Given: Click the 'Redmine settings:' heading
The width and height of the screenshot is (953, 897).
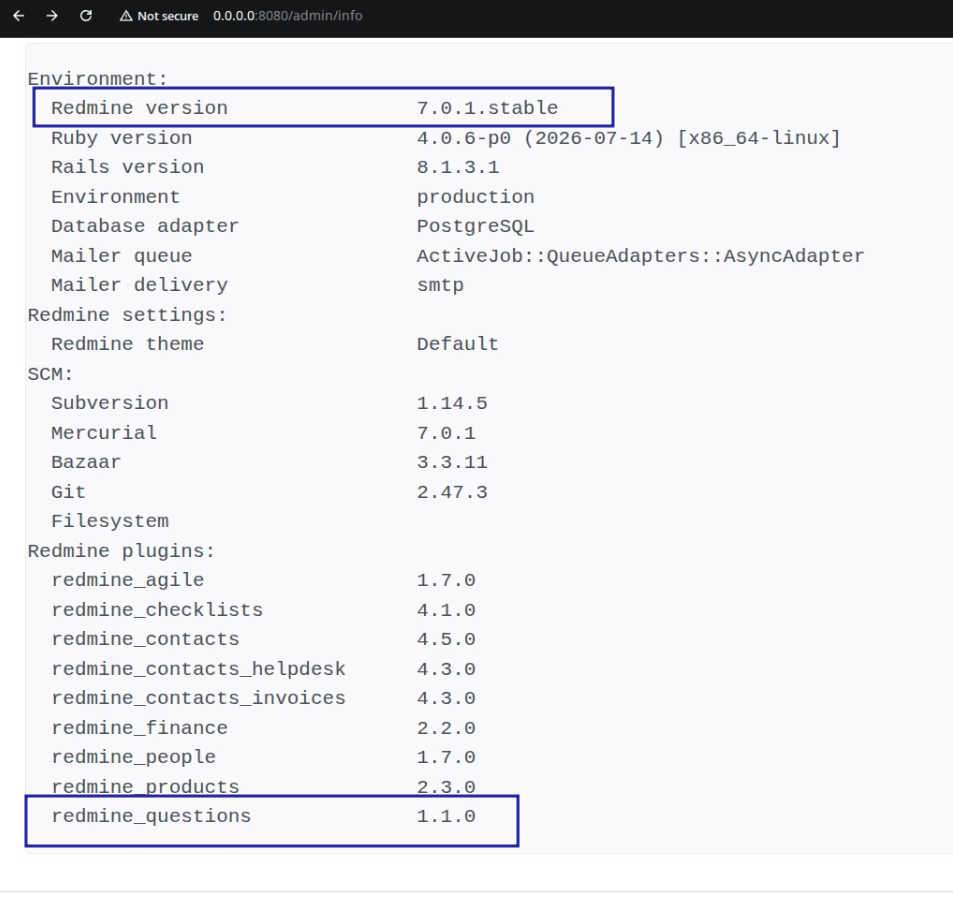Looking at the screenshot, I should [127, 315].
